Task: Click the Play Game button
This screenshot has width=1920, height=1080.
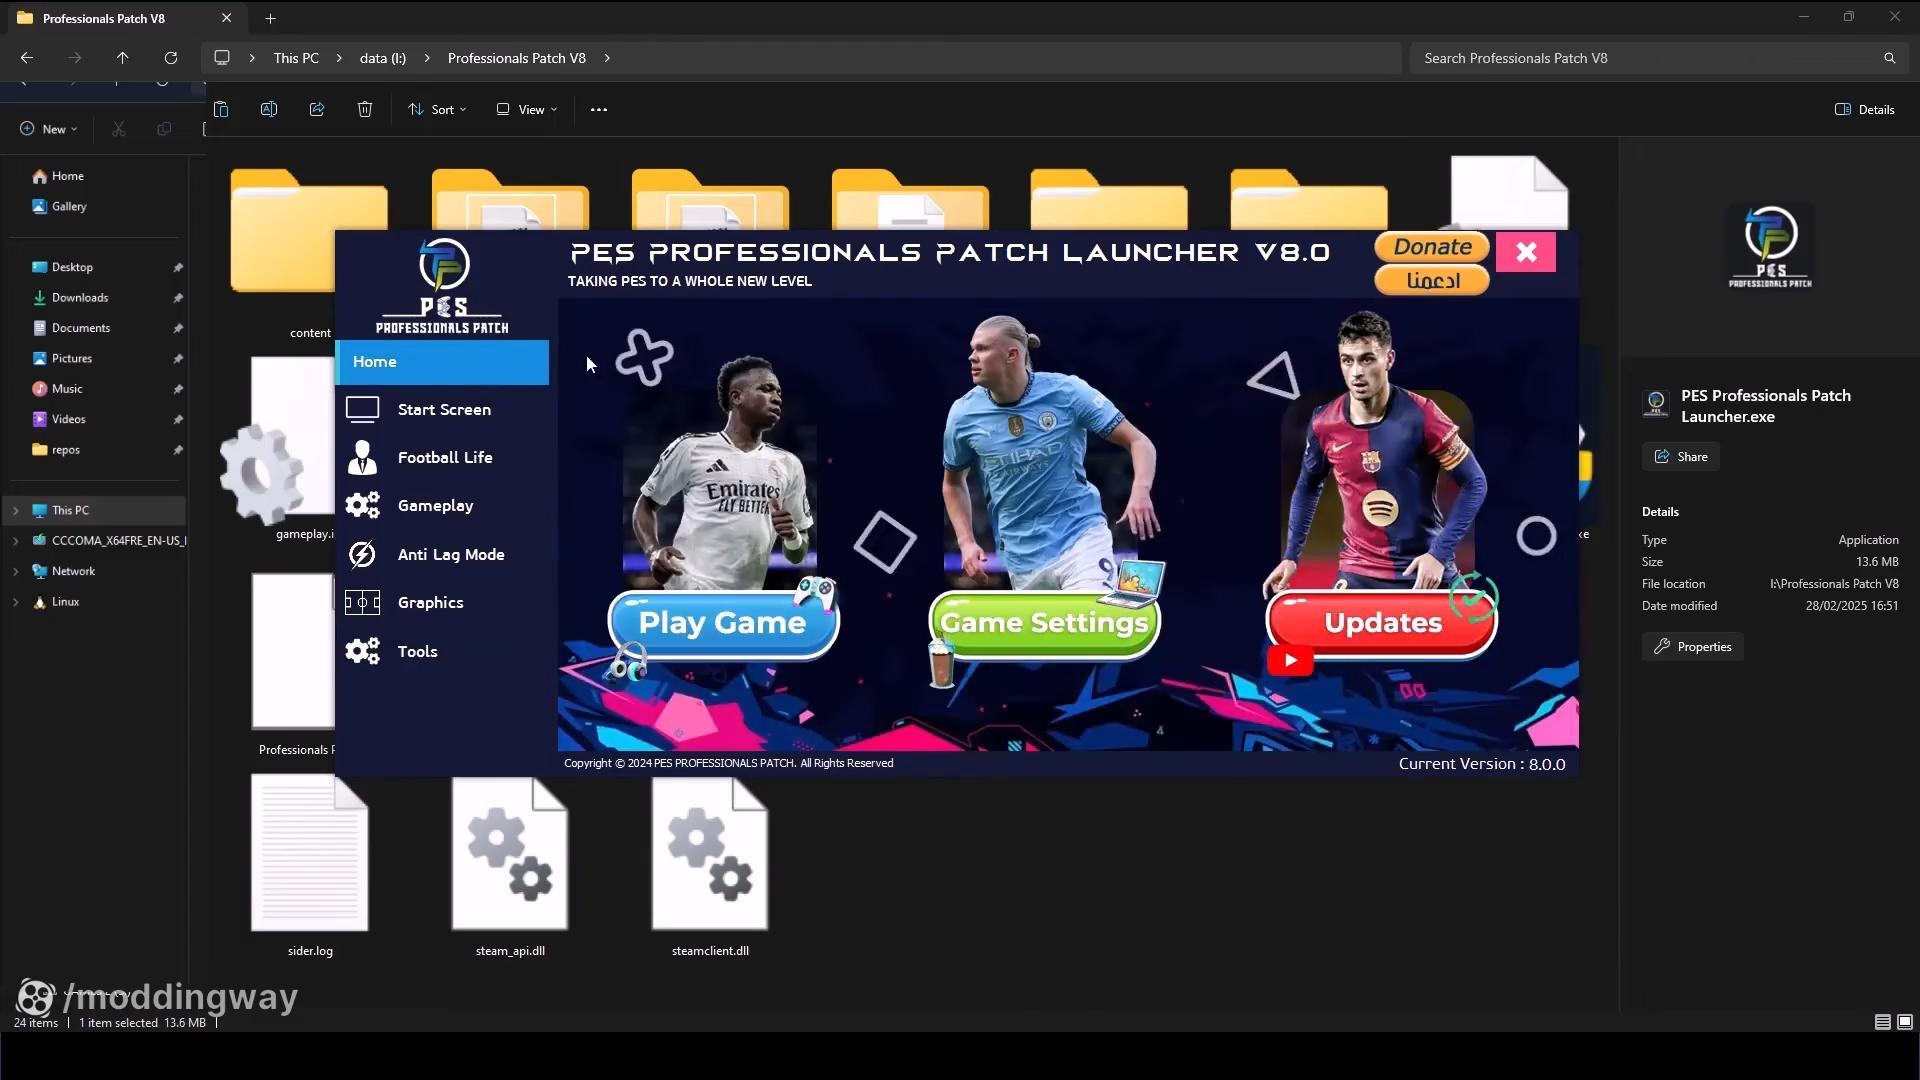Action: [x=723, y=623]
